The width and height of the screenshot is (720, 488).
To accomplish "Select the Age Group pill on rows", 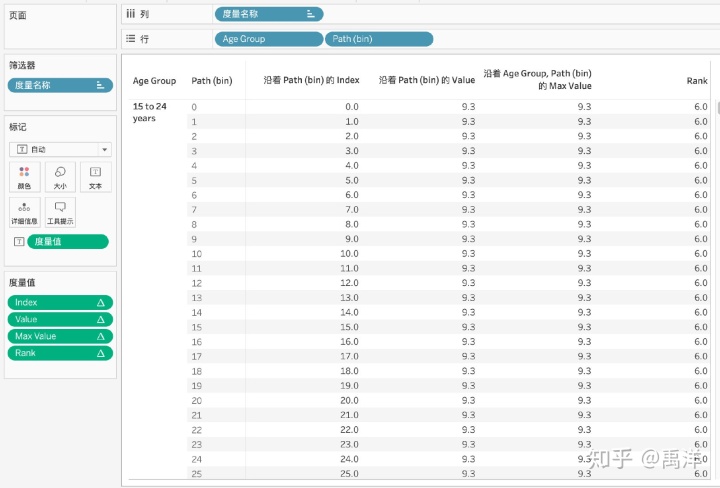I will tap(268, 39).
